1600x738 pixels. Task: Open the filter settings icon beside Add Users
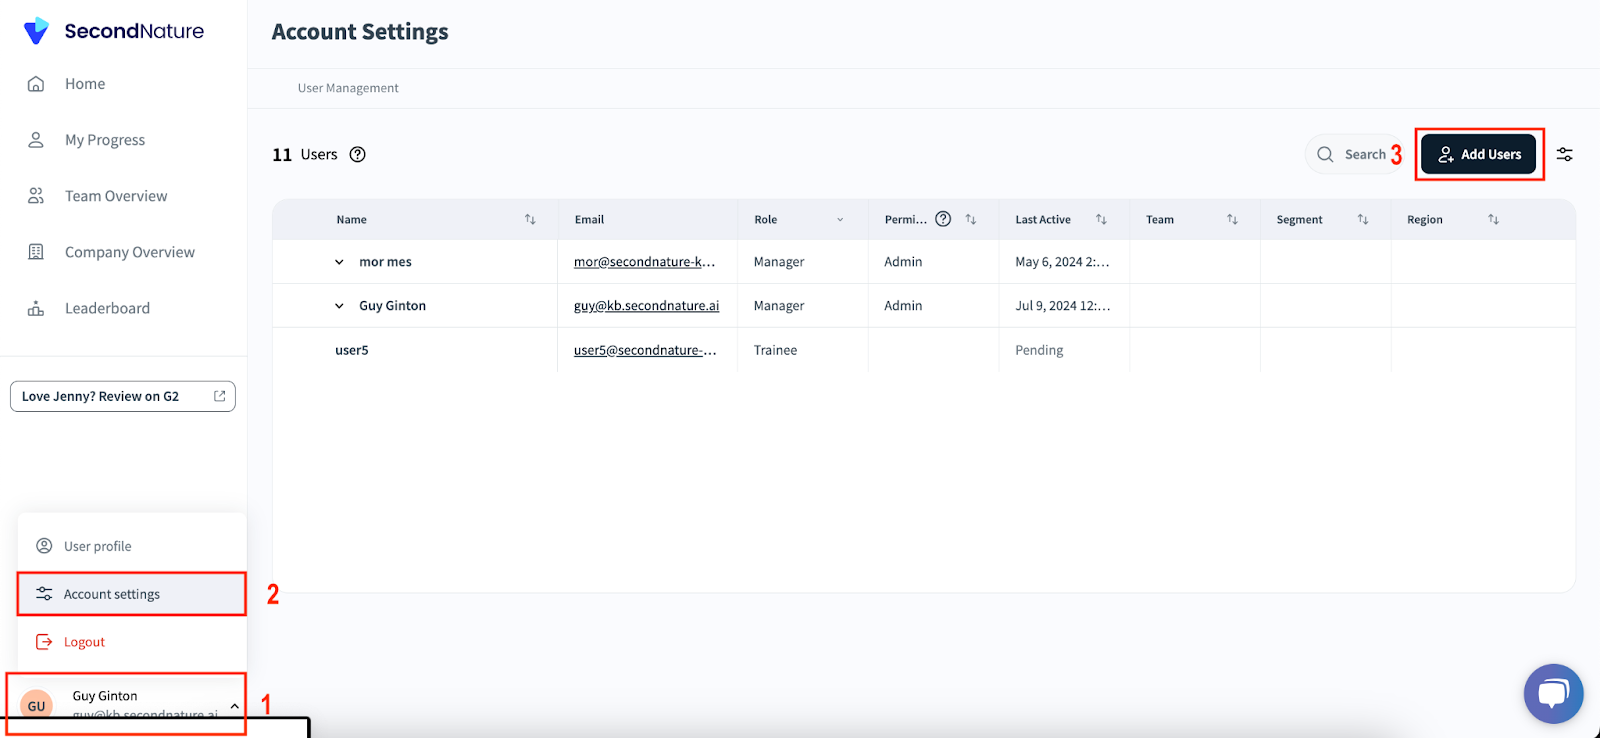1564,154
